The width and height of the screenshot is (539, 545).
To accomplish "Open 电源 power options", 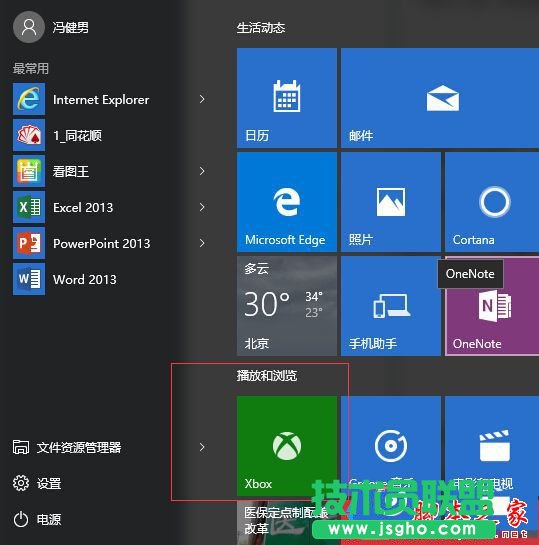I will pos(37,520).
